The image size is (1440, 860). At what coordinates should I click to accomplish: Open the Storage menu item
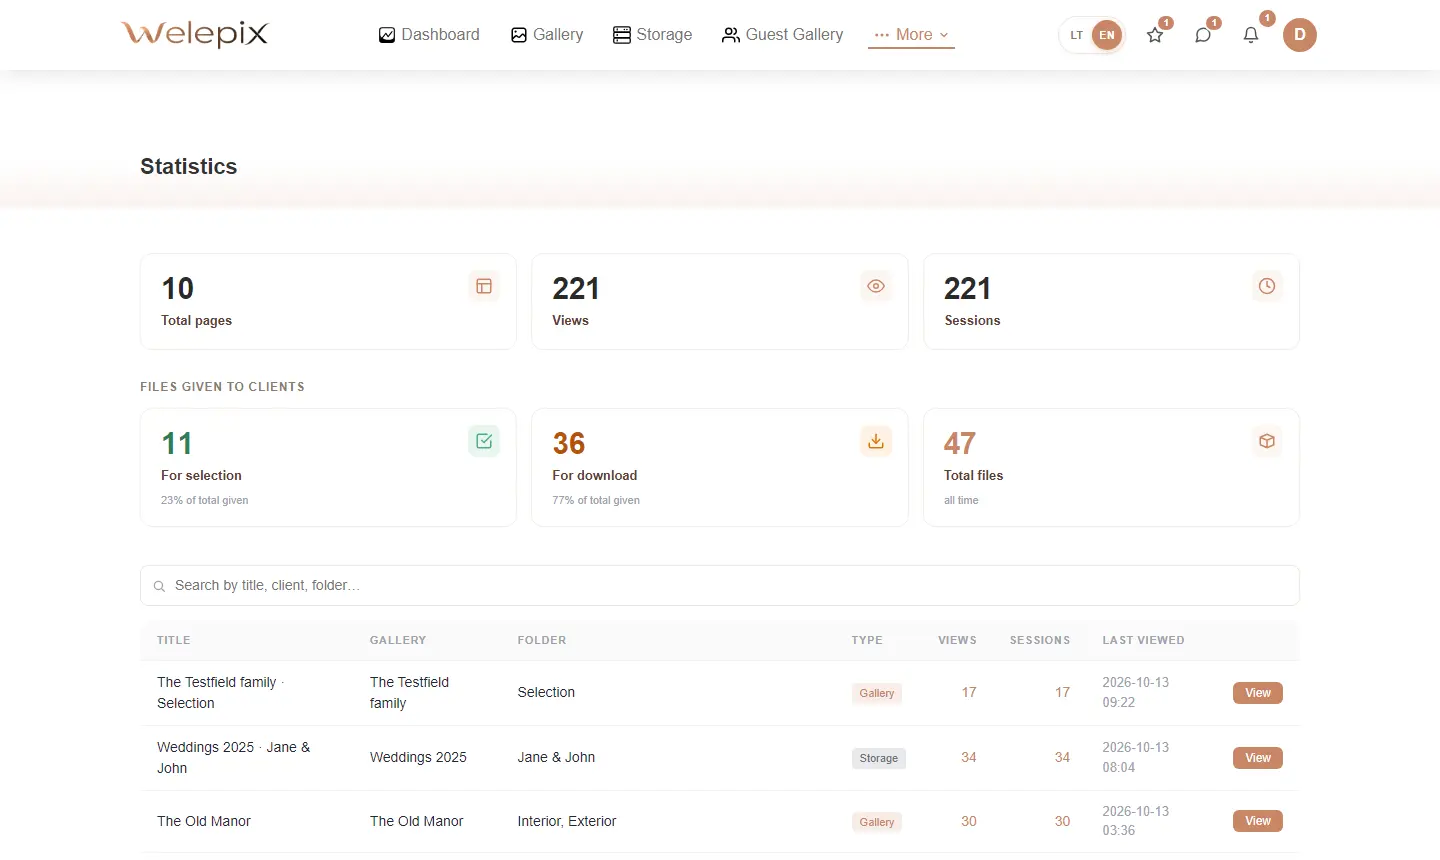click(x=652, y=35)
